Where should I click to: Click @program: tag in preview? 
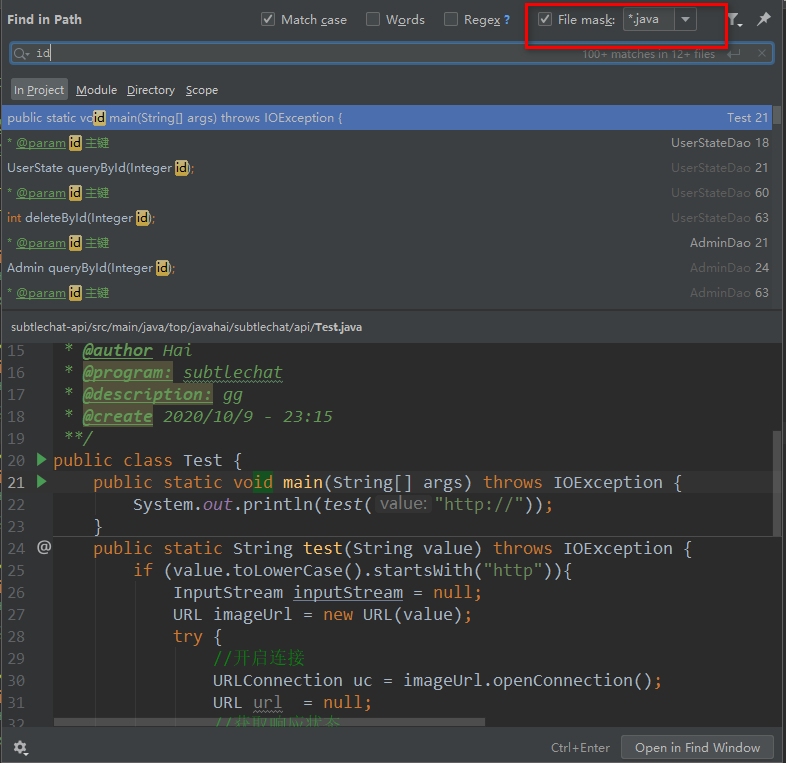[x=127, y=372]
